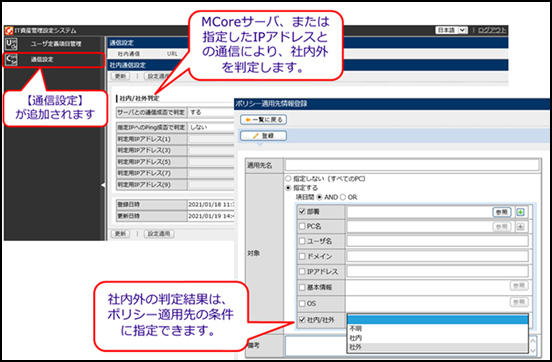Open the 日本語 language dropdown

[452, 30]
